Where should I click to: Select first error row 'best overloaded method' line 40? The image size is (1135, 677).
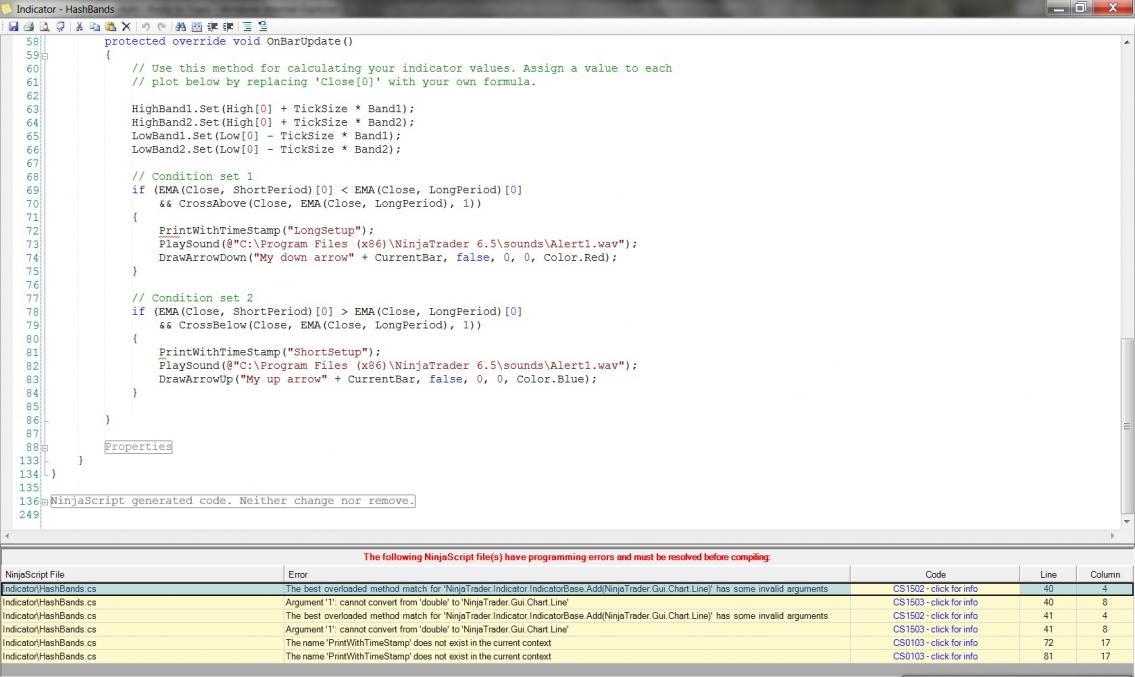point(567,589)
